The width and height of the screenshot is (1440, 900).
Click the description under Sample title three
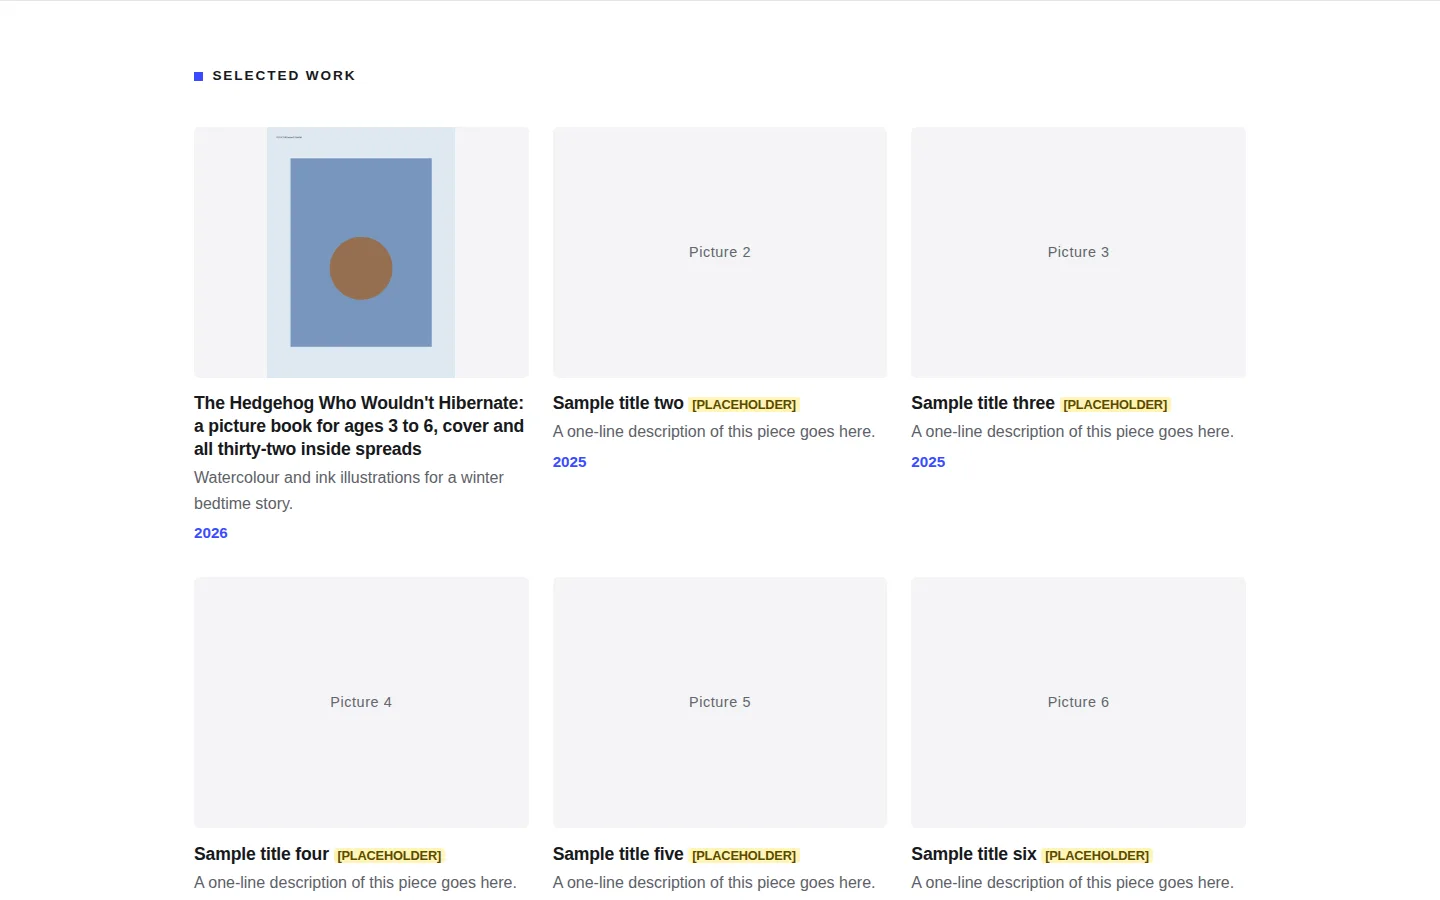point(1072,432)
